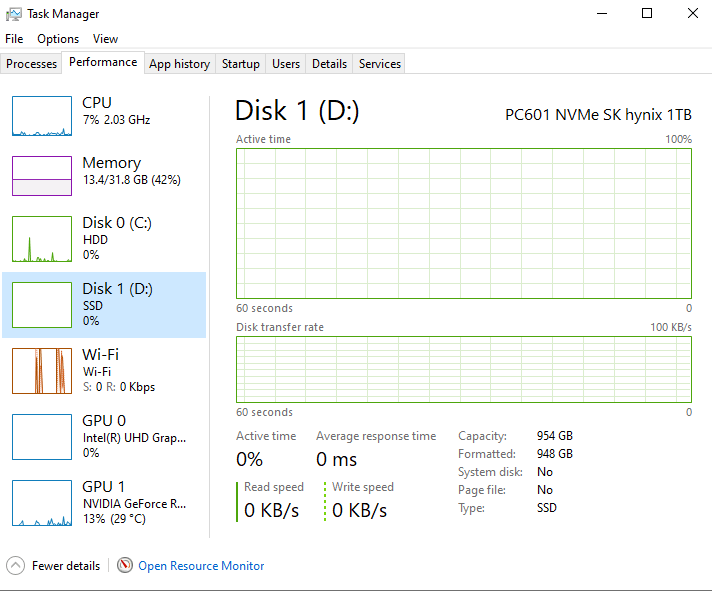Select the Memory usage graph thumbnail
The height and width of the screenshot is (591, 712).
click(42, 176)
